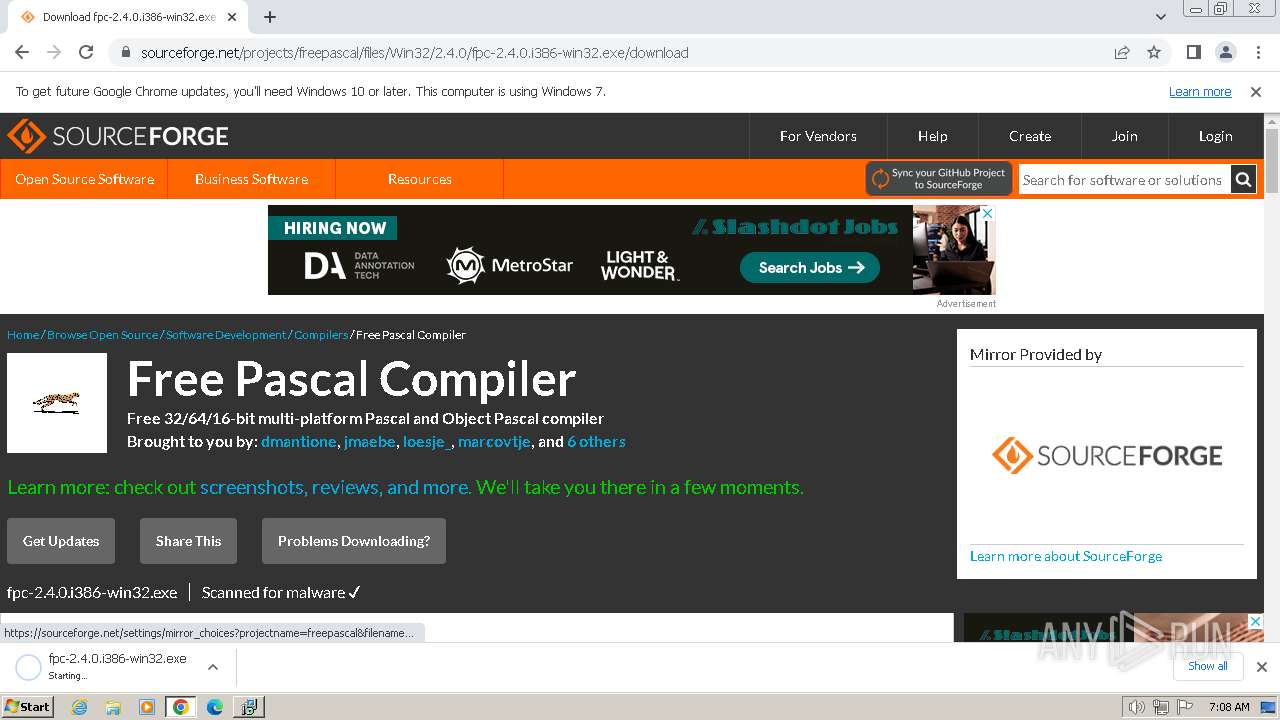The height and width of the screenshot is (720, 1280).
Task: Open the Windows Start button
Action: click(x=28, y=706)
